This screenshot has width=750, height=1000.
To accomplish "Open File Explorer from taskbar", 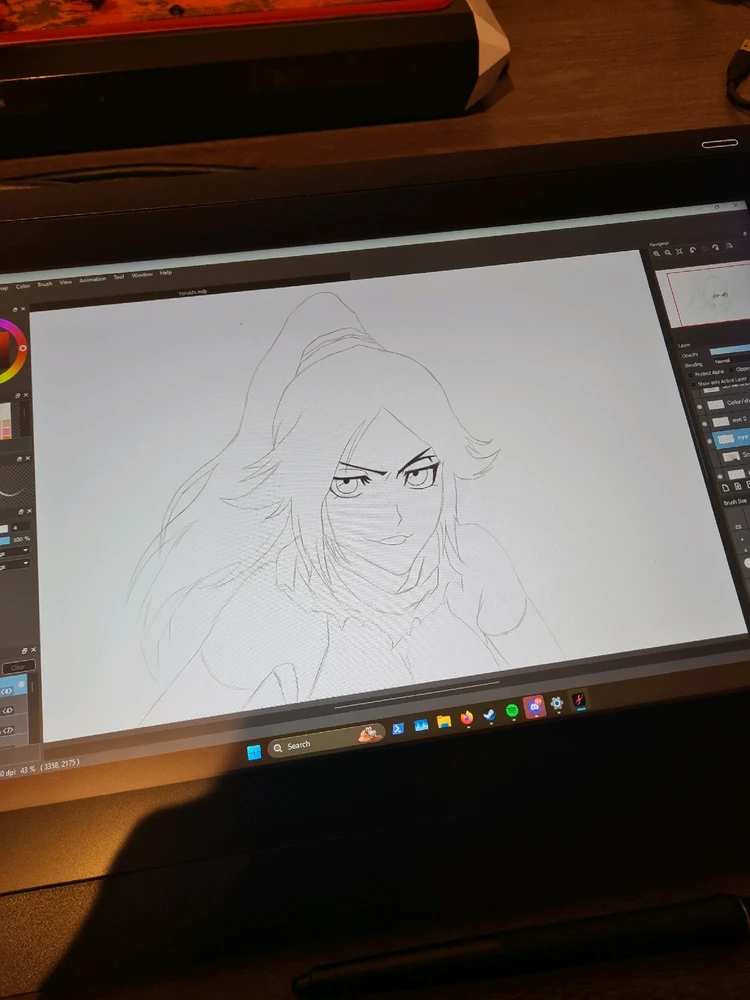I will click(x=444, y=721).
